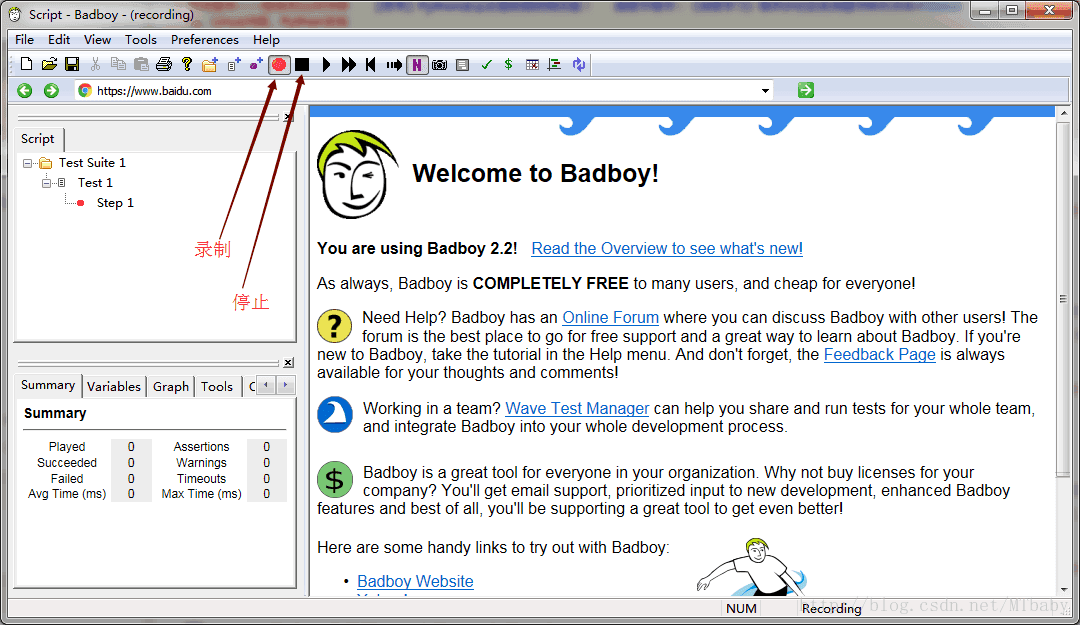Open Read the Overview link
Screen dimensions: 1080x625
click(x=667, y=249)
